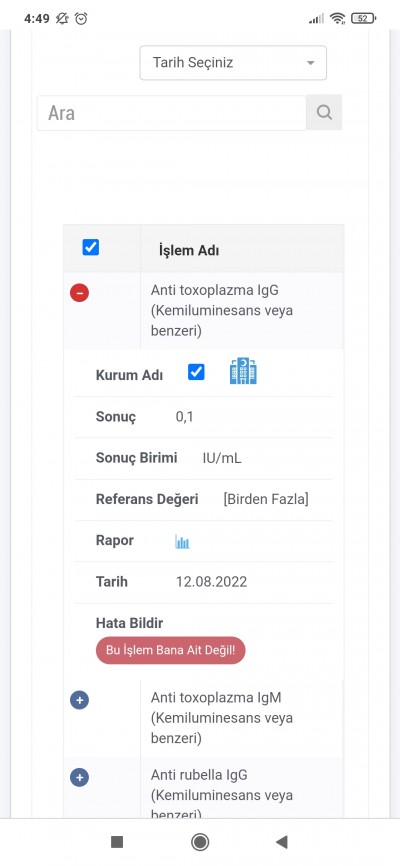Image resolution: width=400 pixels, height=866 pixels.
Task: Click the İşlem Adı column header
Action: coord(189,250)
